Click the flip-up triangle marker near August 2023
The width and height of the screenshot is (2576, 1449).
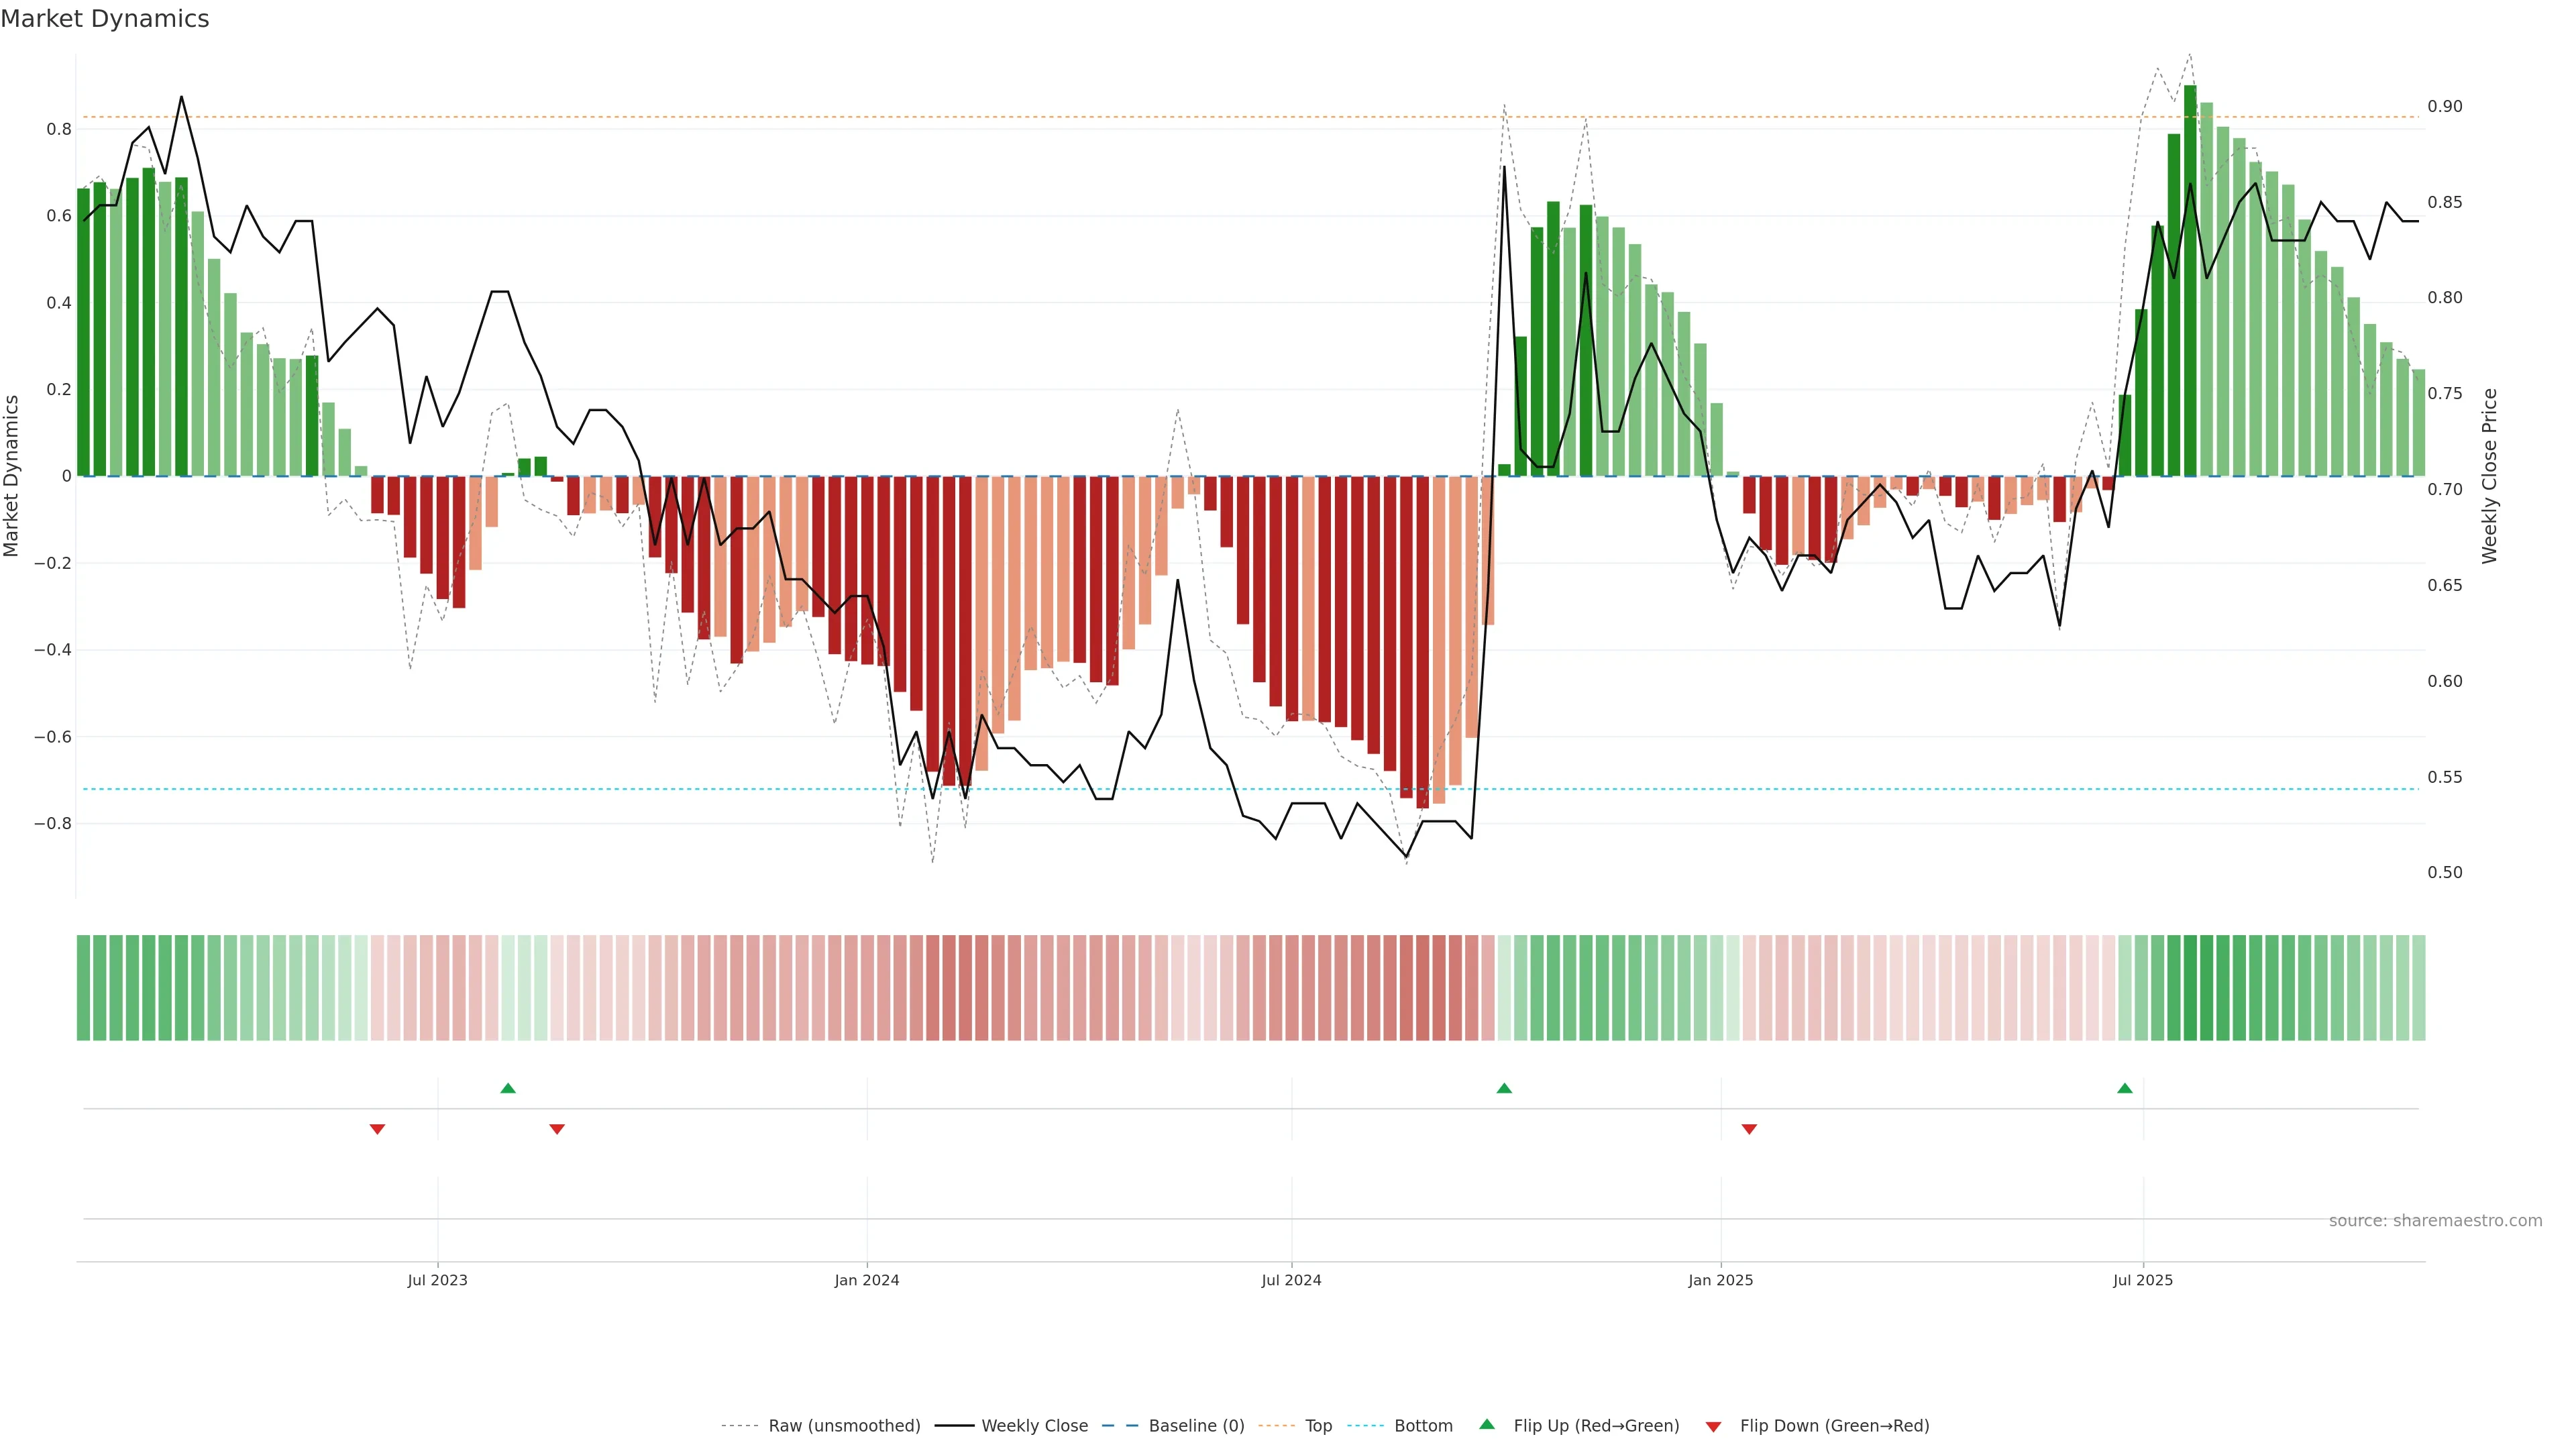click(x=508, y=1088)
